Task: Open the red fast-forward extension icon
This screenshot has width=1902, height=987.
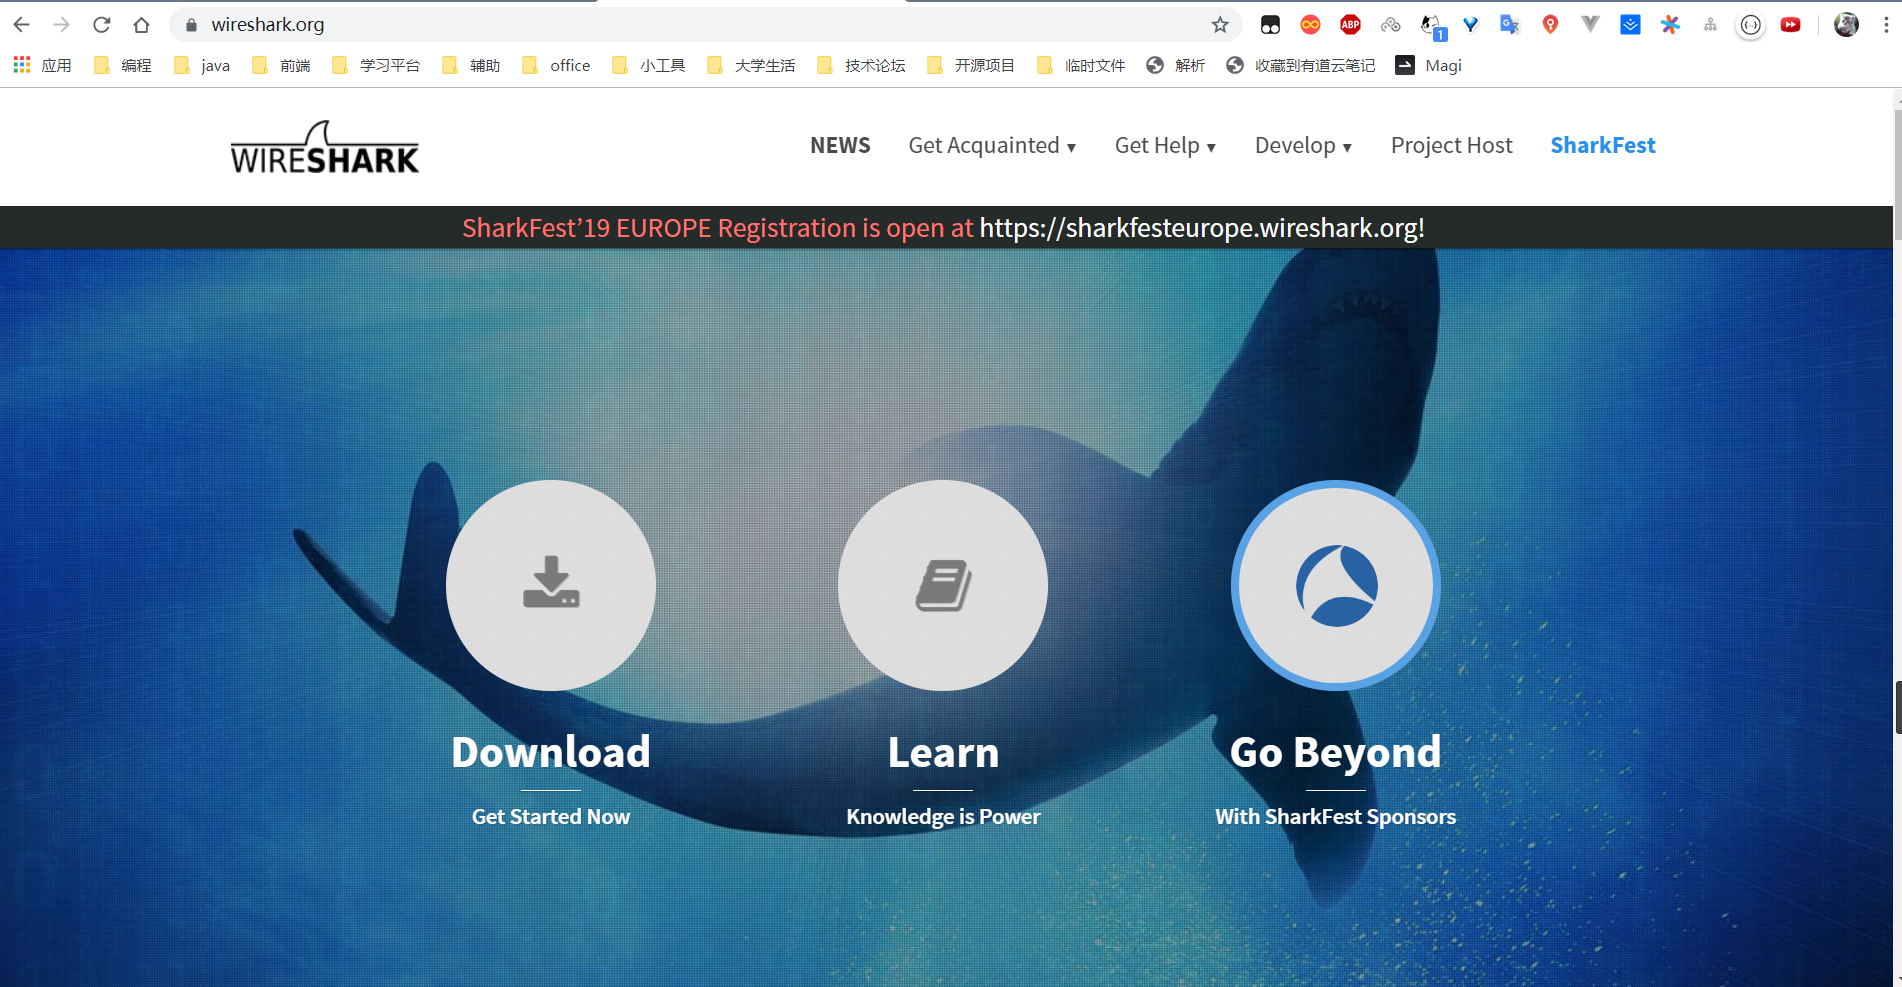Action: click(x=1790, y=25)
